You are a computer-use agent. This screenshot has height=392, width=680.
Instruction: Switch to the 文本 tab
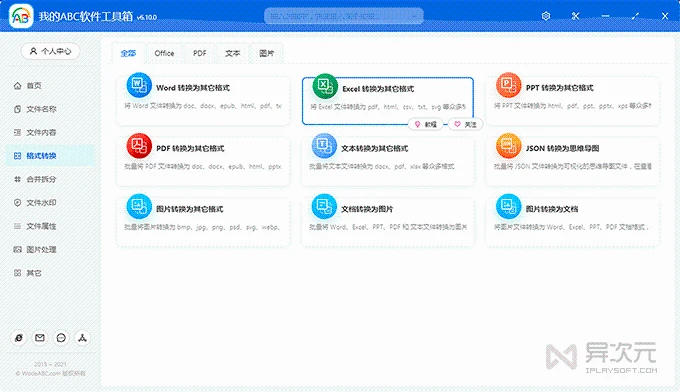(232, 53)
